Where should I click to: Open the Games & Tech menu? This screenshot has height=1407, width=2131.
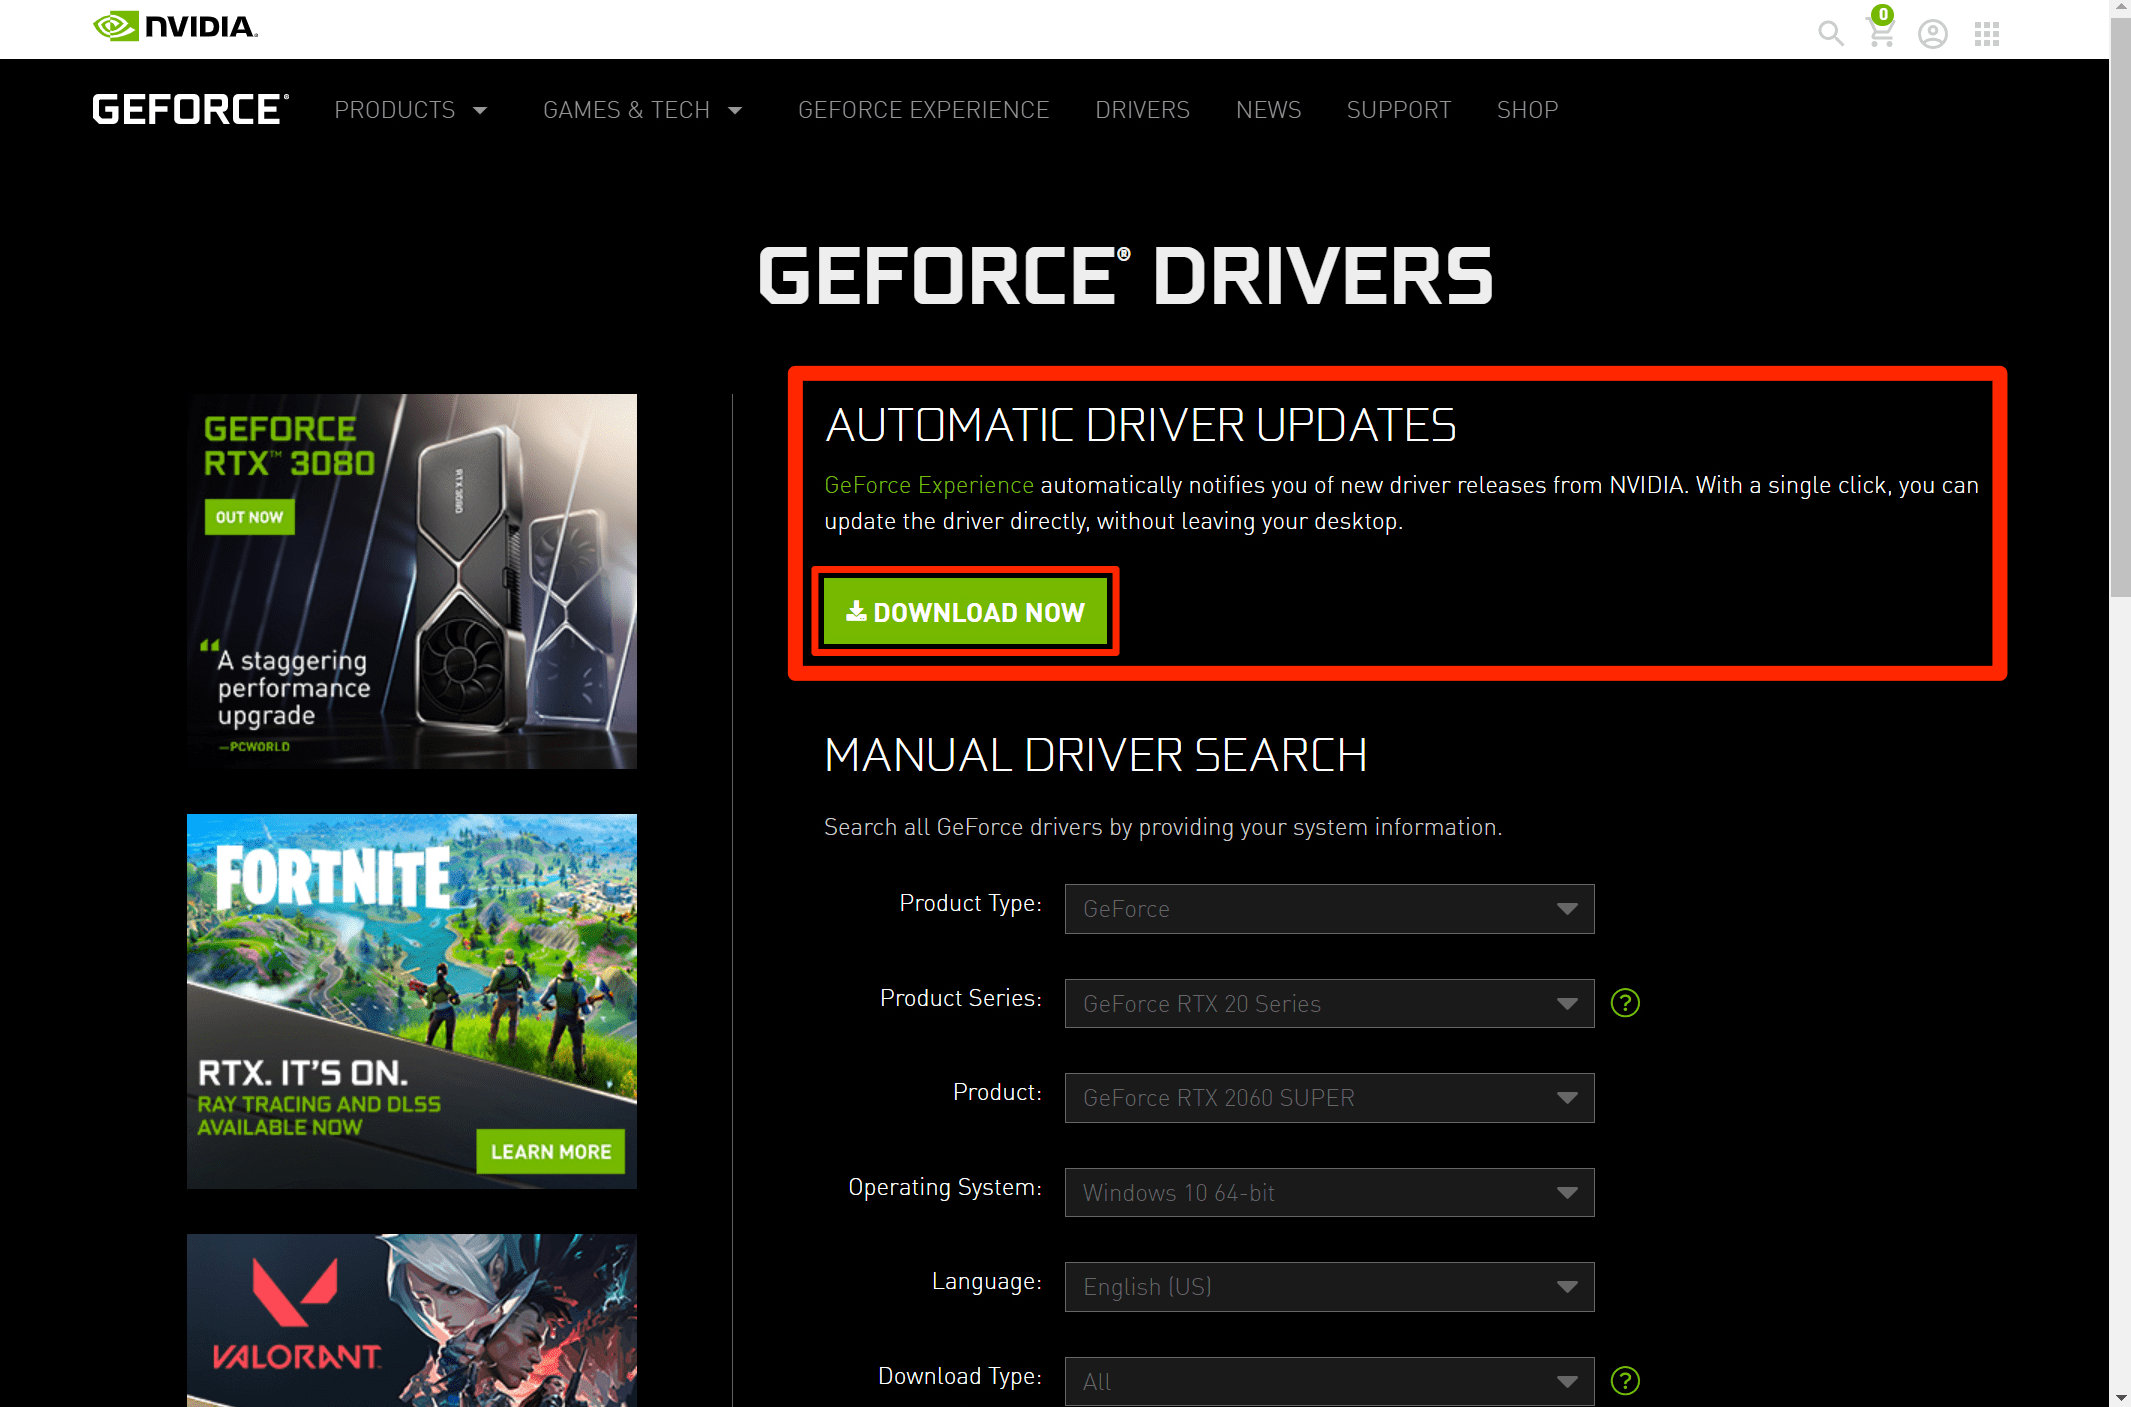(x=642, y=110)
